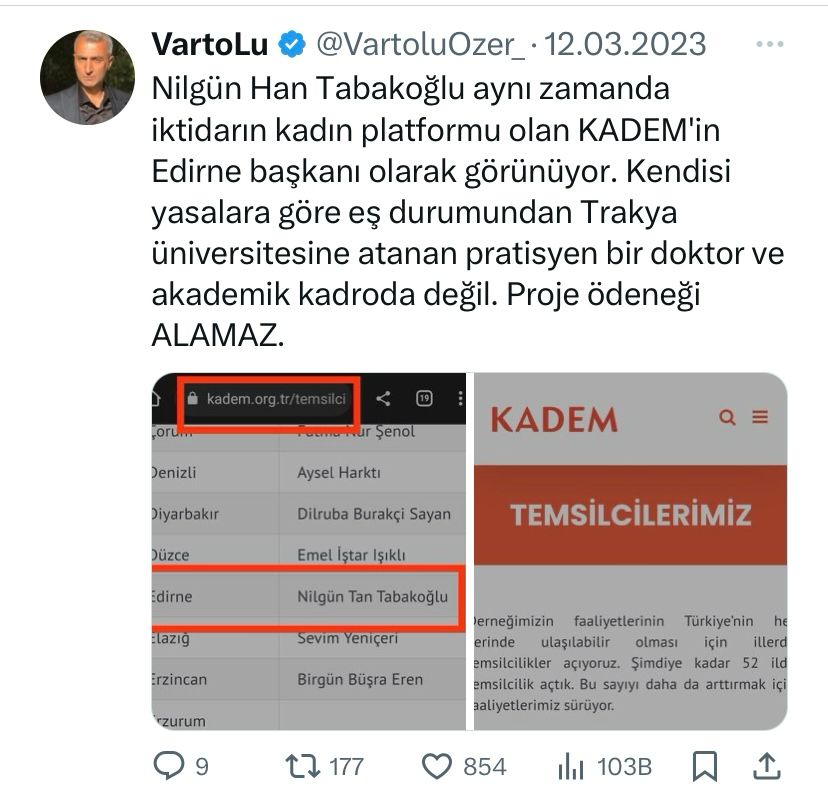
Task: Open VartoLu's profile picture
Action: click(87, 77)
